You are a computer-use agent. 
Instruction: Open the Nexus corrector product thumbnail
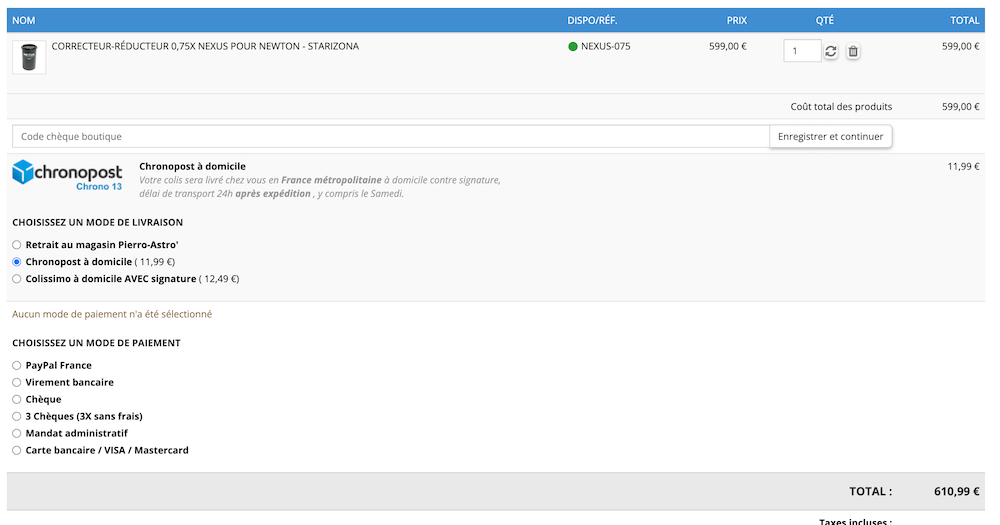pos(29,57)
